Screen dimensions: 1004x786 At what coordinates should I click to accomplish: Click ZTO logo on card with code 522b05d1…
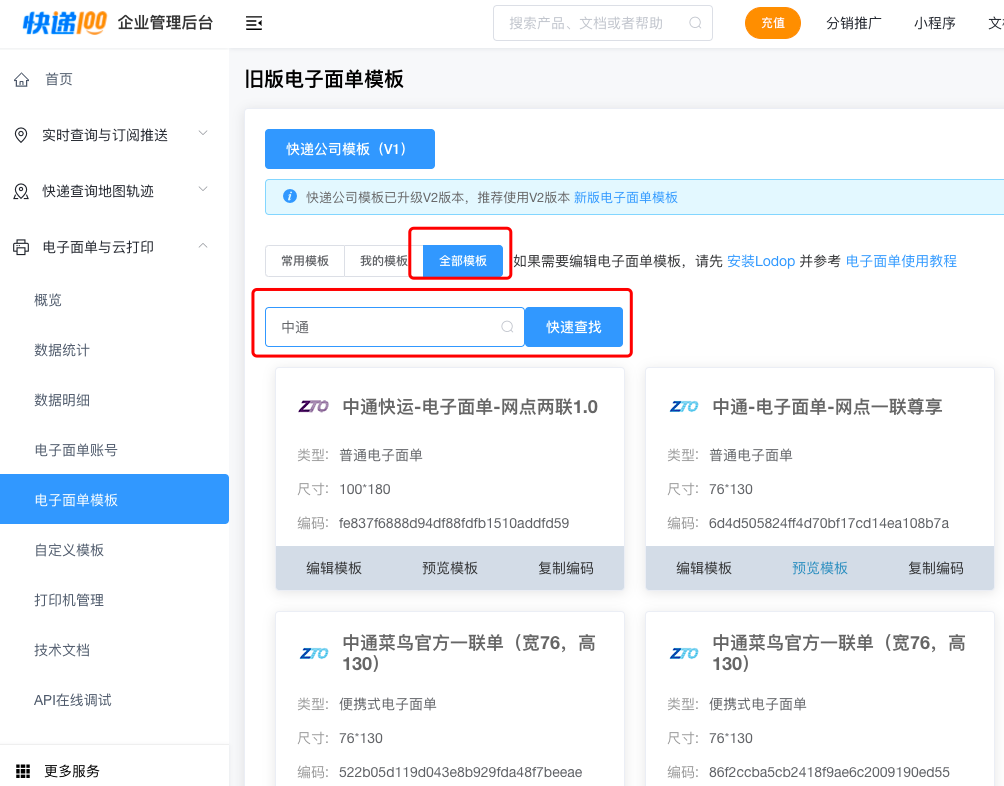point(314,653)
